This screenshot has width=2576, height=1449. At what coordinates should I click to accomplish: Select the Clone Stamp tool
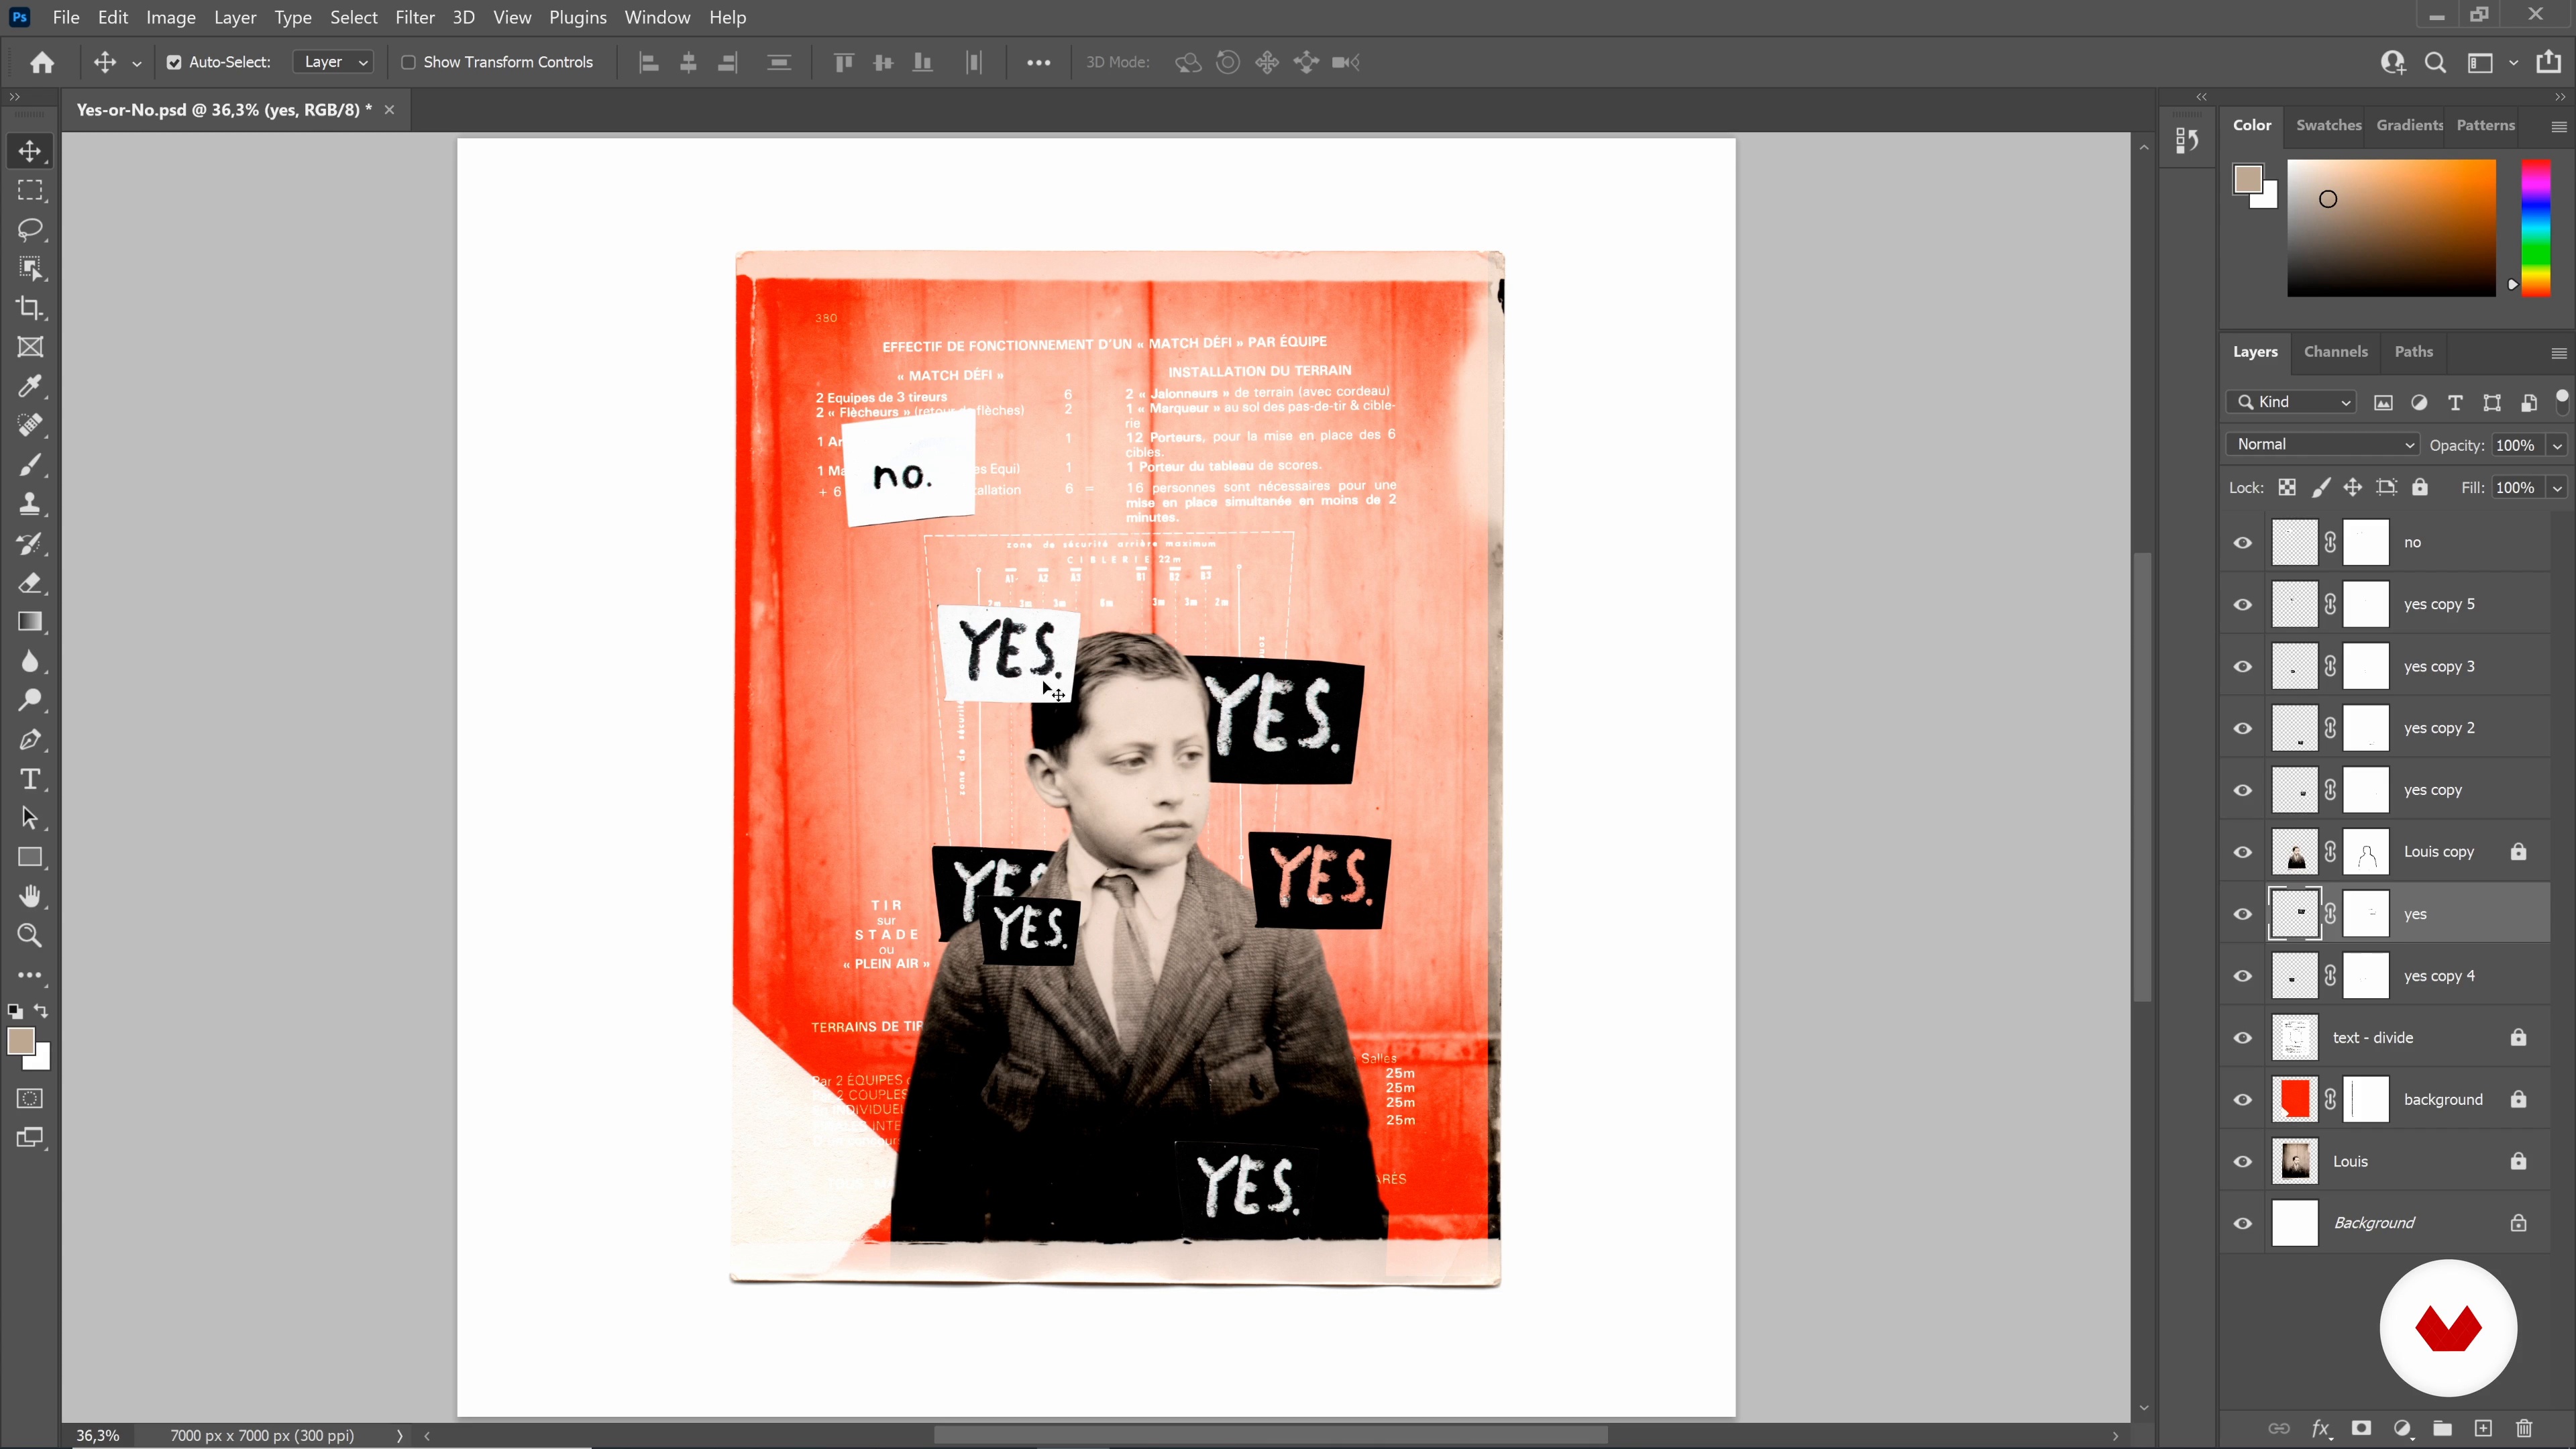tap(30, 504)
